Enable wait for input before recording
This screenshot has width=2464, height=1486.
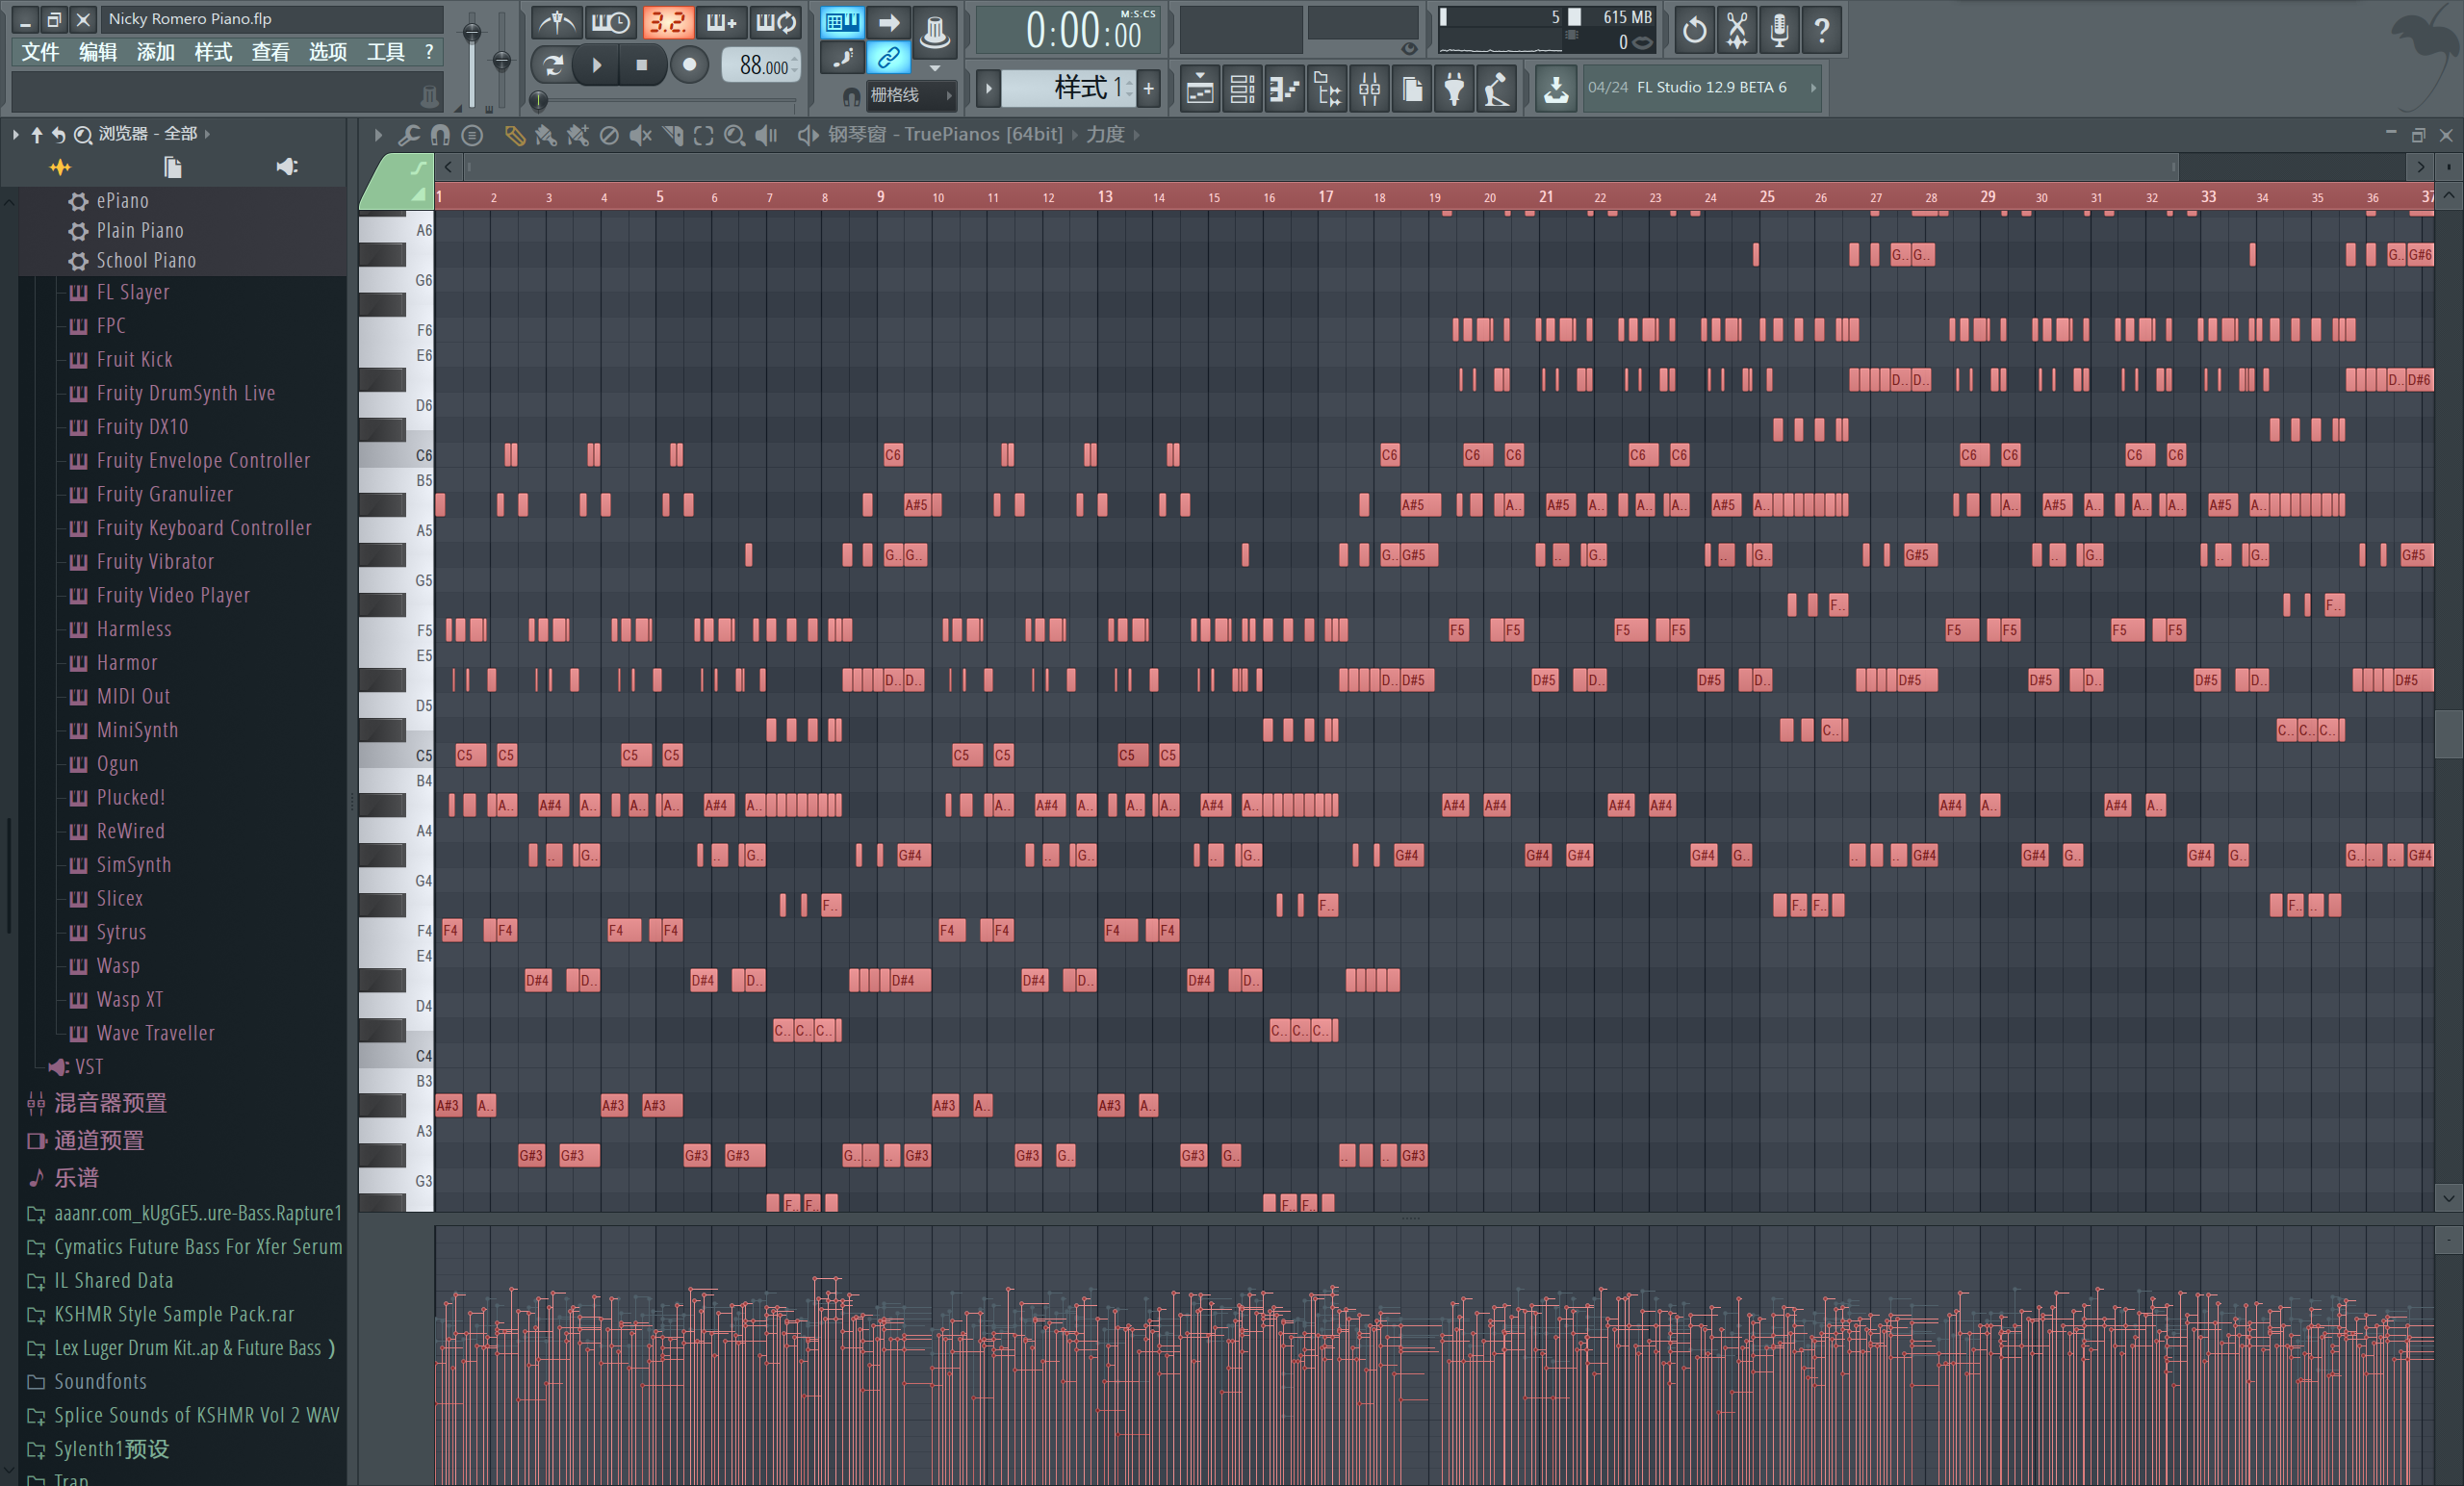(x=610, y=22)
